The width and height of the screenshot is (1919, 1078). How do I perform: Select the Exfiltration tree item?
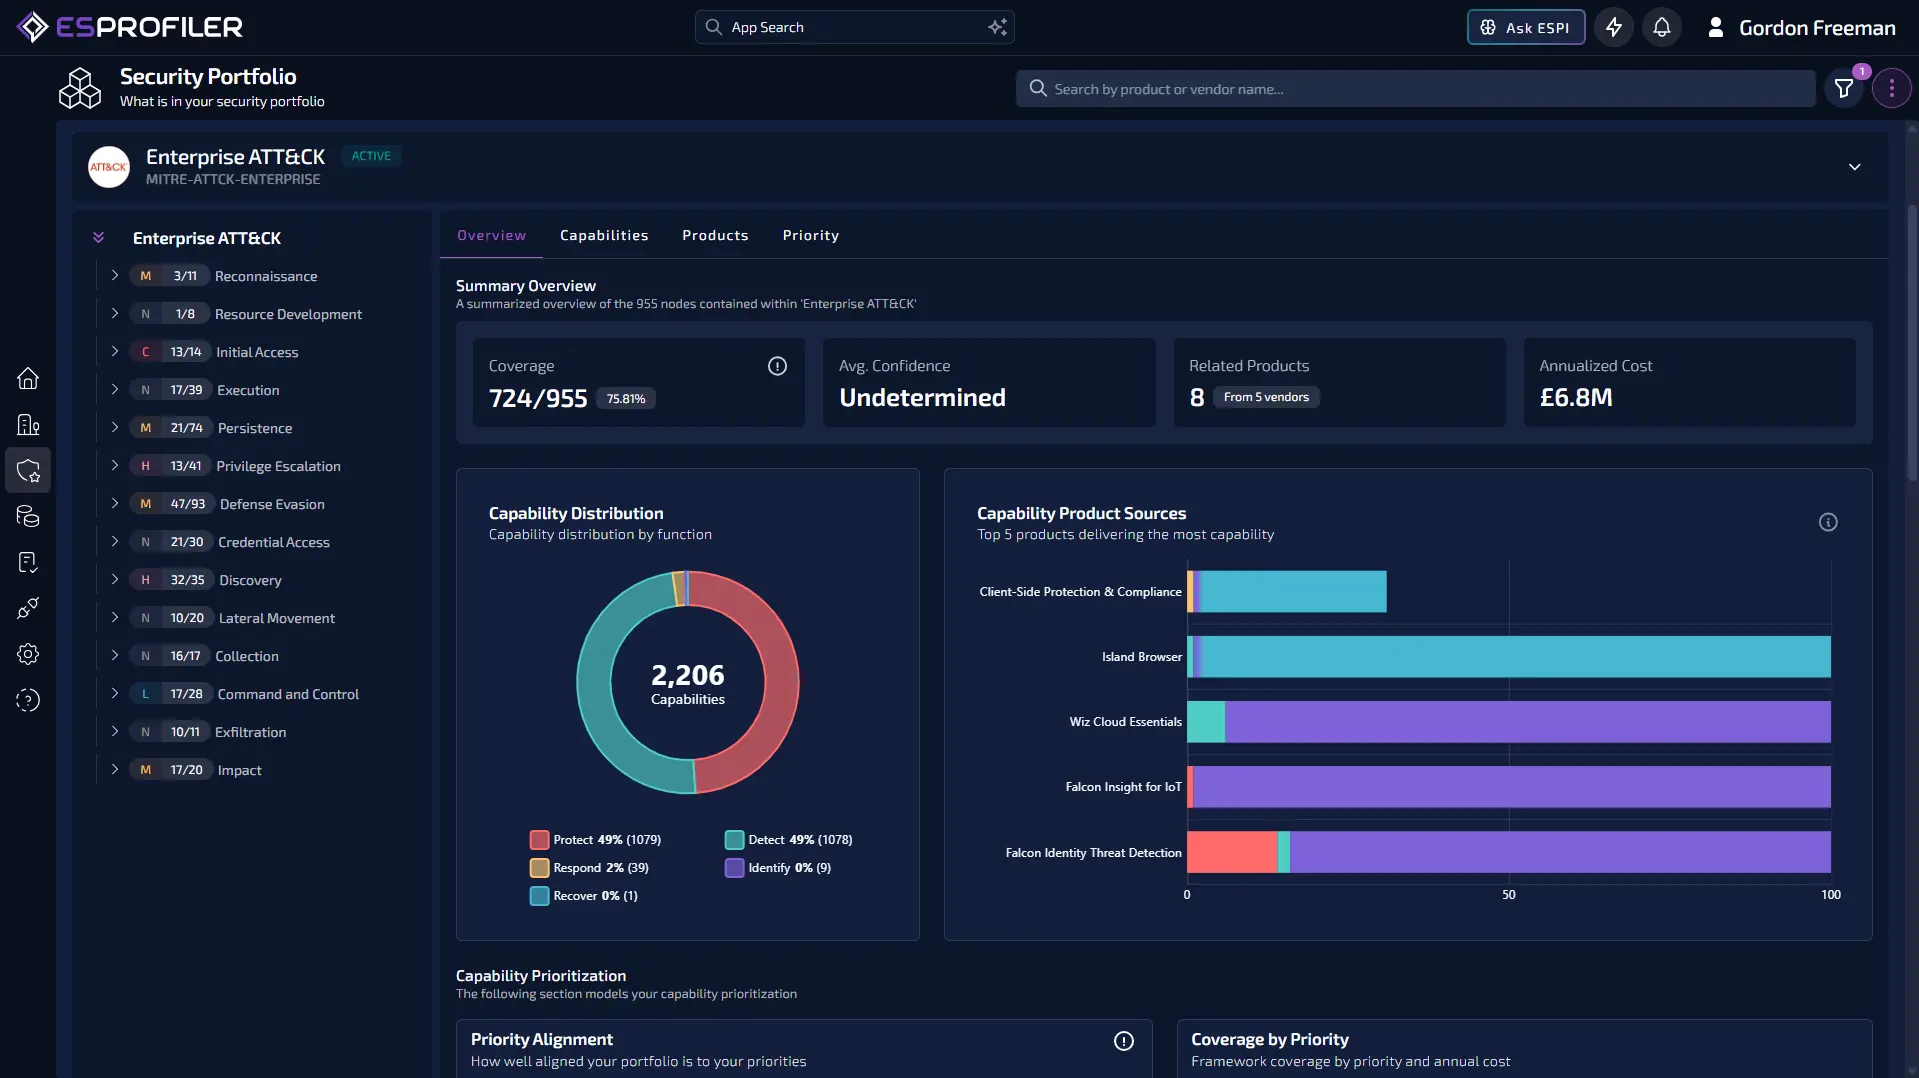click(x=250, y=731)
